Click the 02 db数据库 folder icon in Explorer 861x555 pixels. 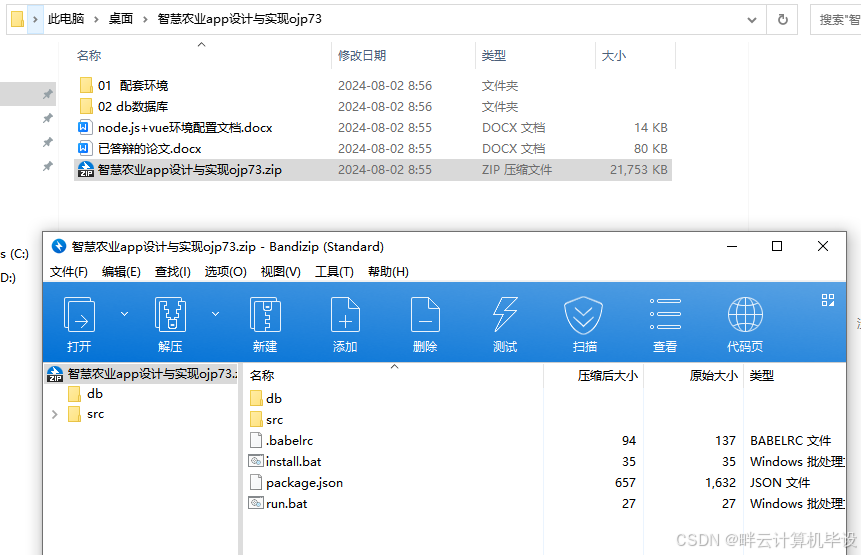pyautogui.click(x=86, y=106)
